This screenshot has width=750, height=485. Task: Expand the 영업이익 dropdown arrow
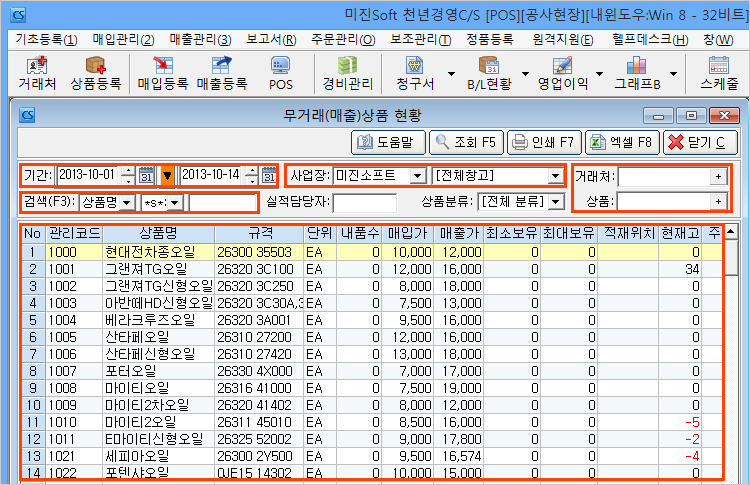coord(599,74)
